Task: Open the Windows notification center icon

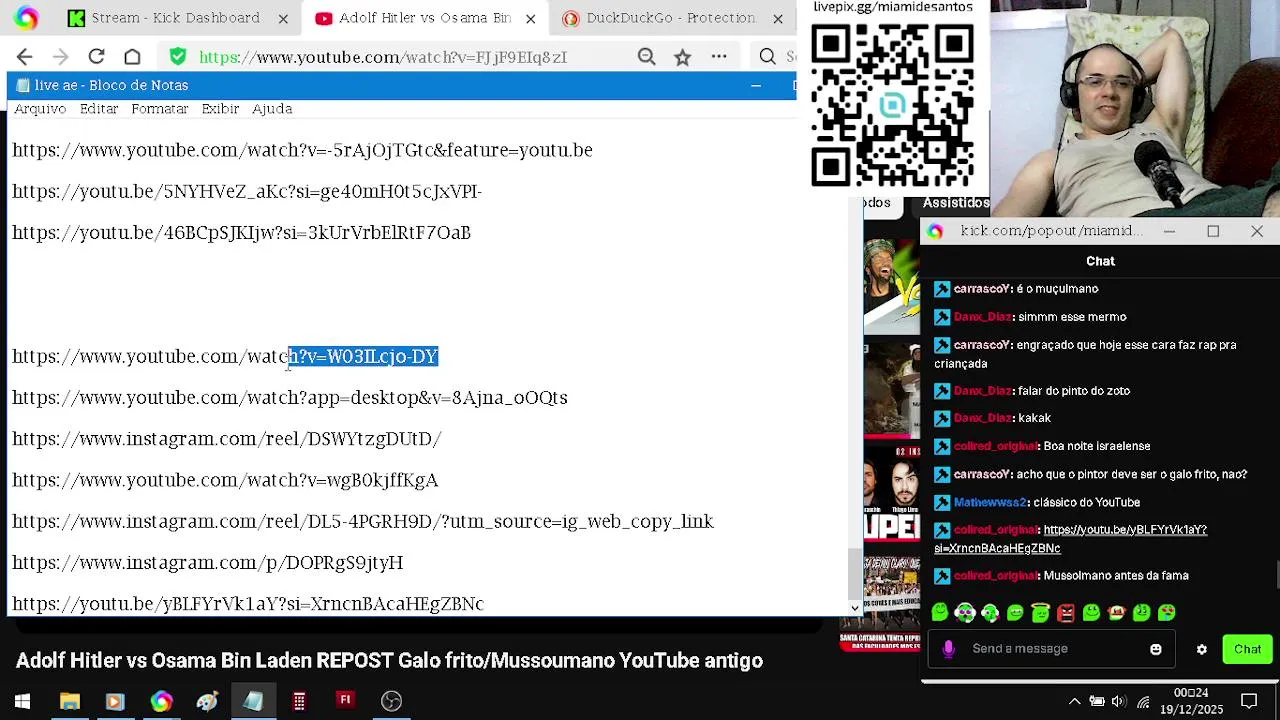Action: (x=1249, y=701)
